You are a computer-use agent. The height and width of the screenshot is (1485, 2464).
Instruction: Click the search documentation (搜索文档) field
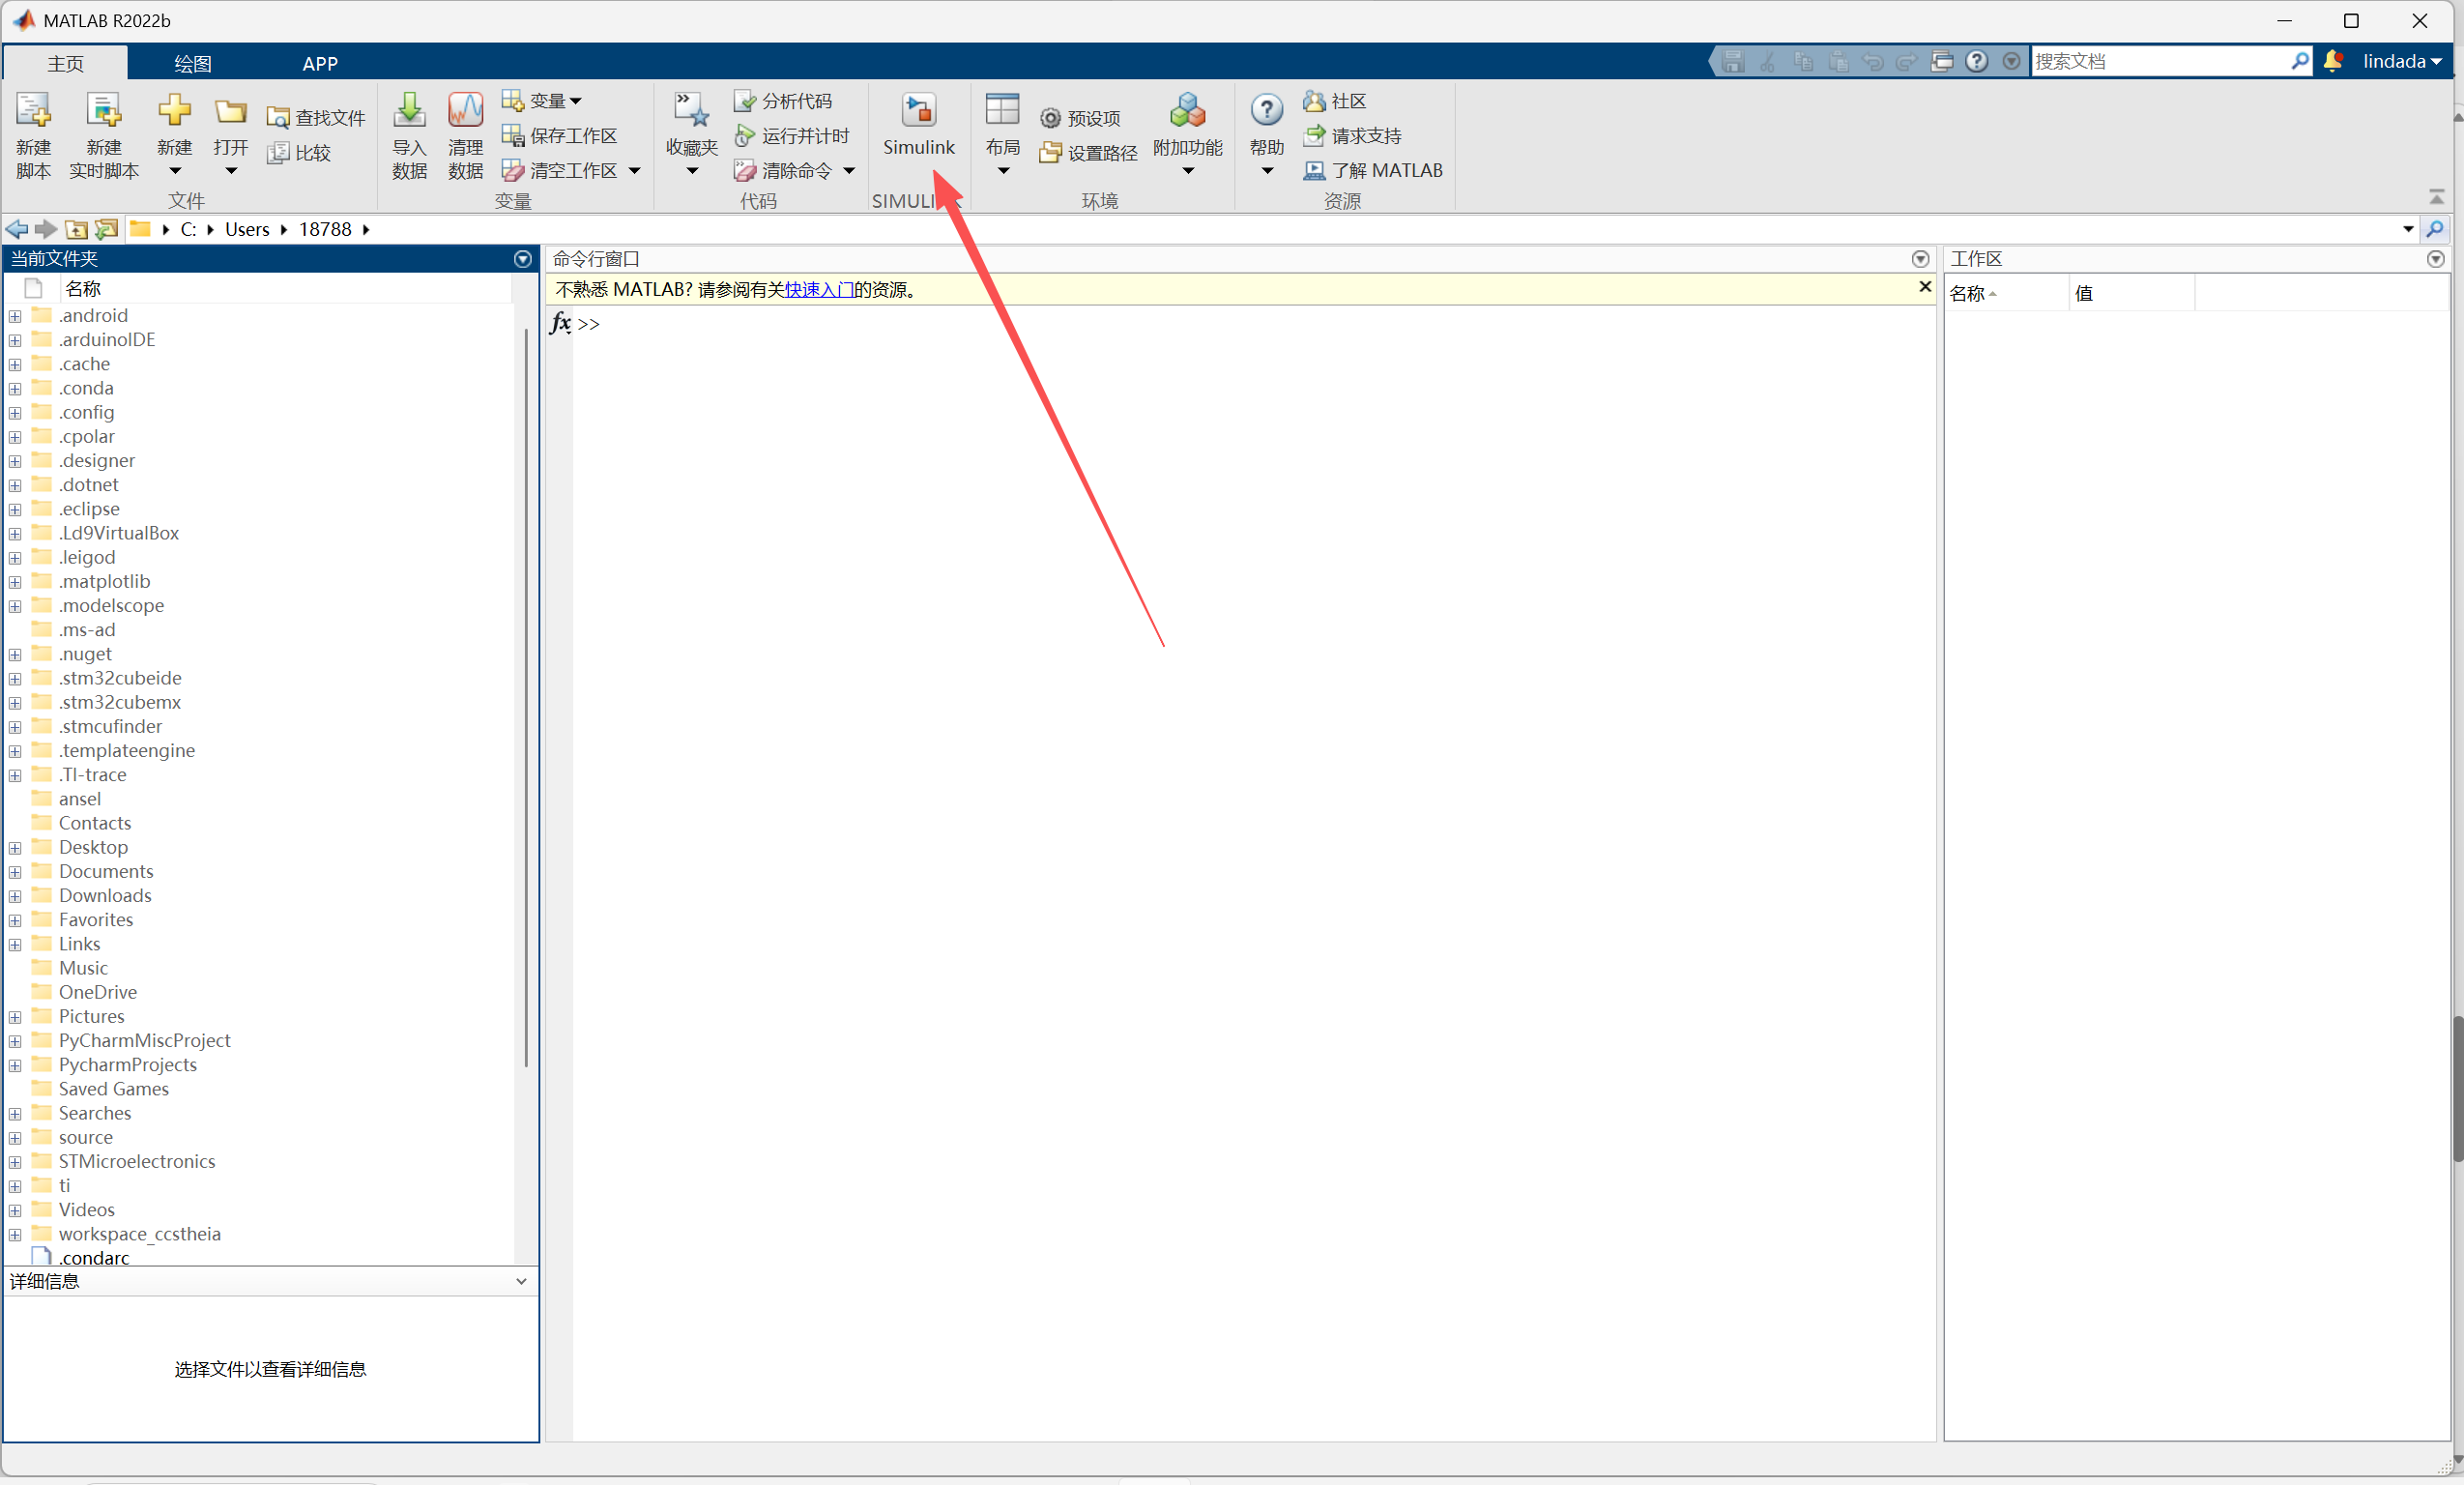2160,61
